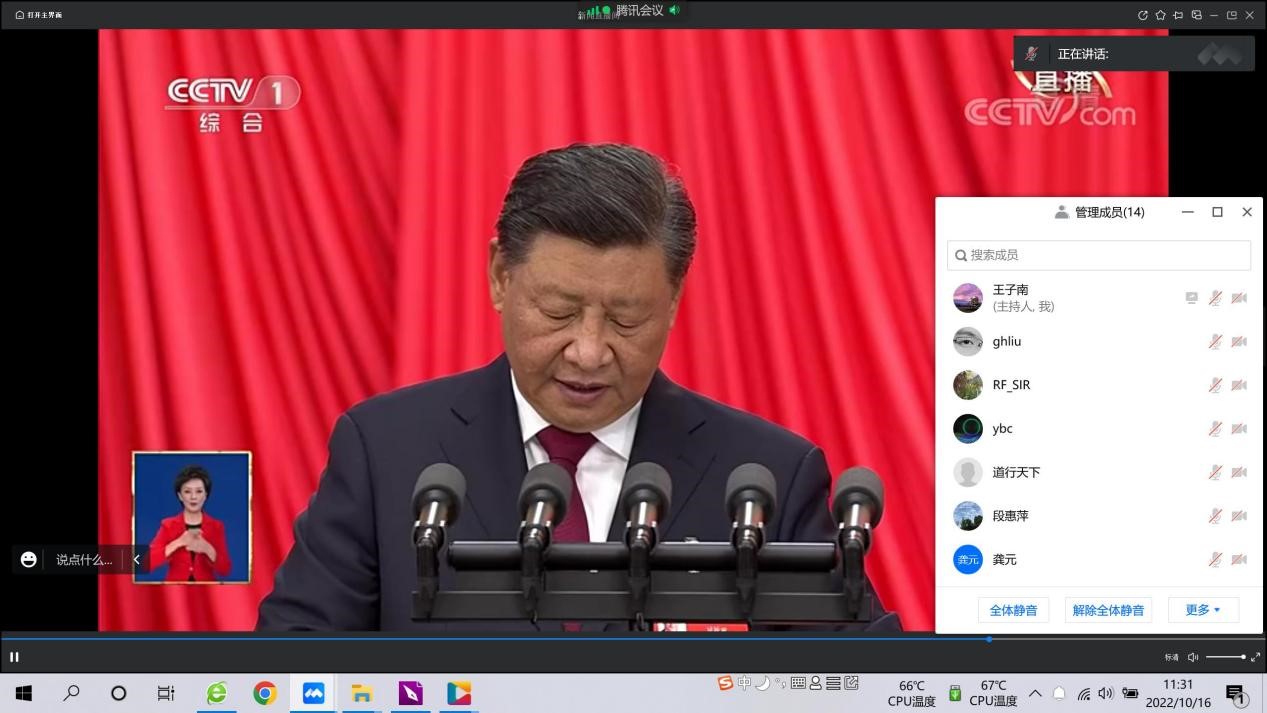Click the 搜索成员 search field

(1098, 255)
